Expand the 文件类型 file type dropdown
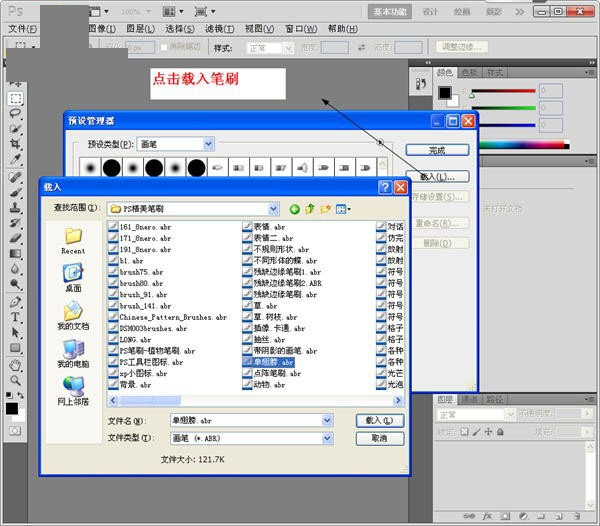Image resolution: width=600 pixels, height=526 pixels. (327, 438)
